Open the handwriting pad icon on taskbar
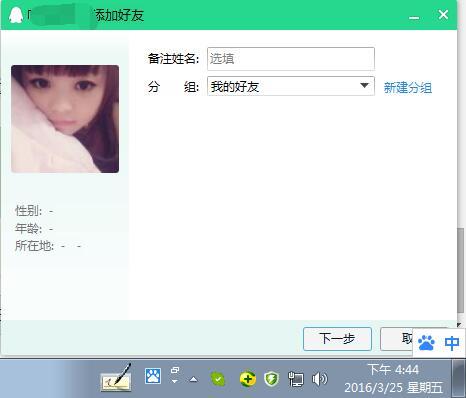466x398 pixels. pos(116,378)
